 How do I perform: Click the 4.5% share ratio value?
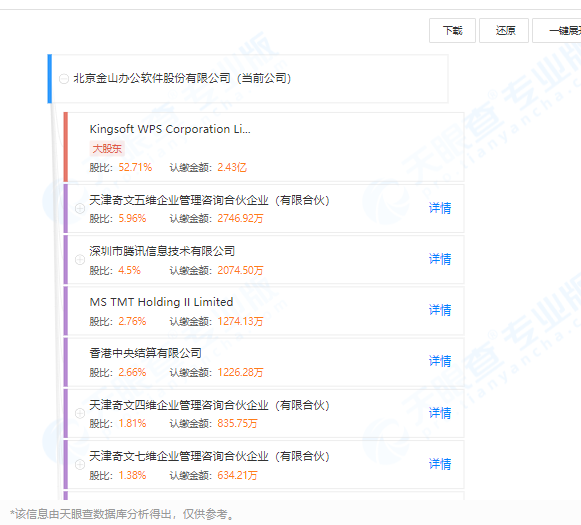(129, 270)
